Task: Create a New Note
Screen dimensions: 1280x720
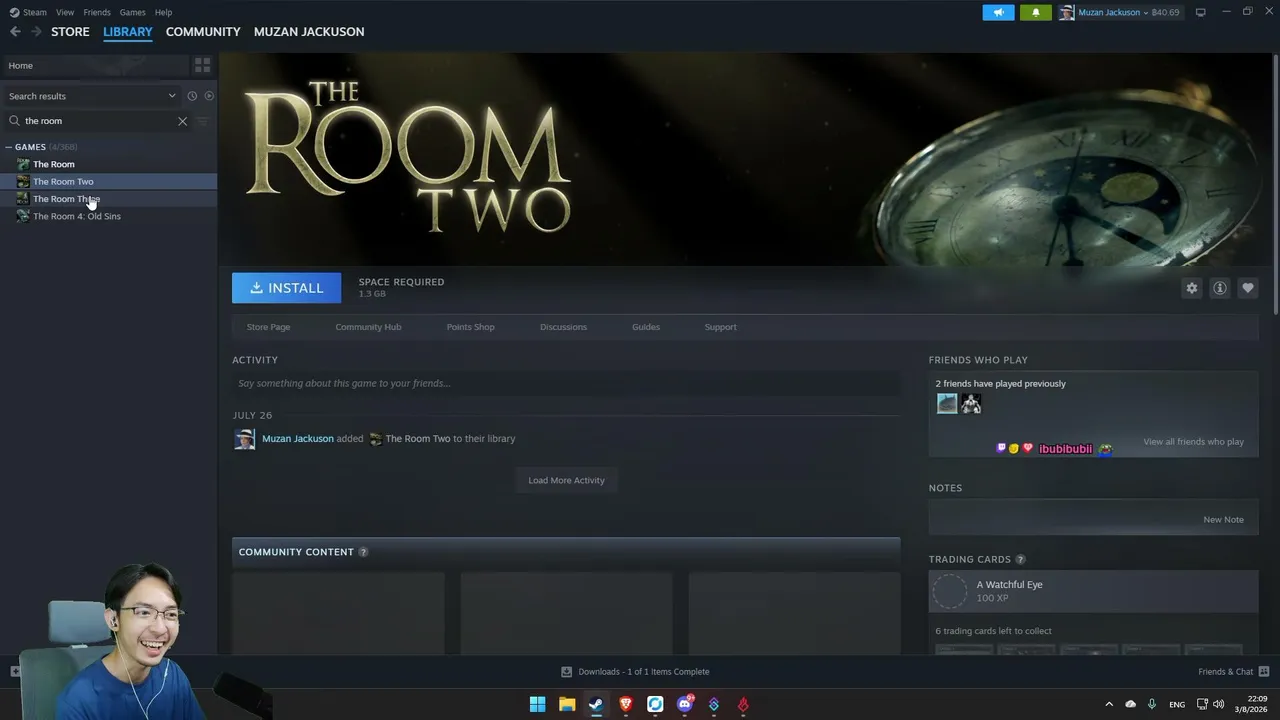Action: 1223,520
